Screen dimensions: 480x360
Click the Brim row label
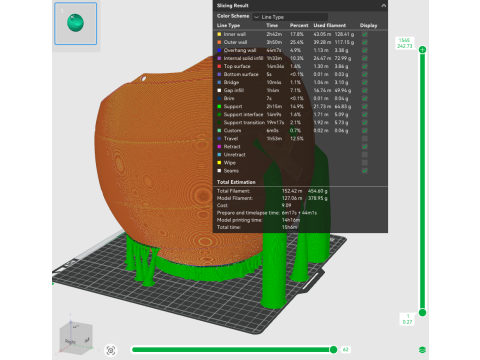229,98
